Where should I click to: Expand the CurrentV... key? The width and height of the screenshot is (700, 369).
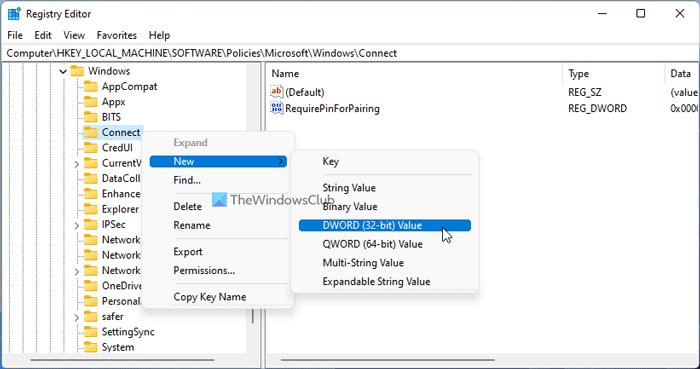click(x=77, y=164)
